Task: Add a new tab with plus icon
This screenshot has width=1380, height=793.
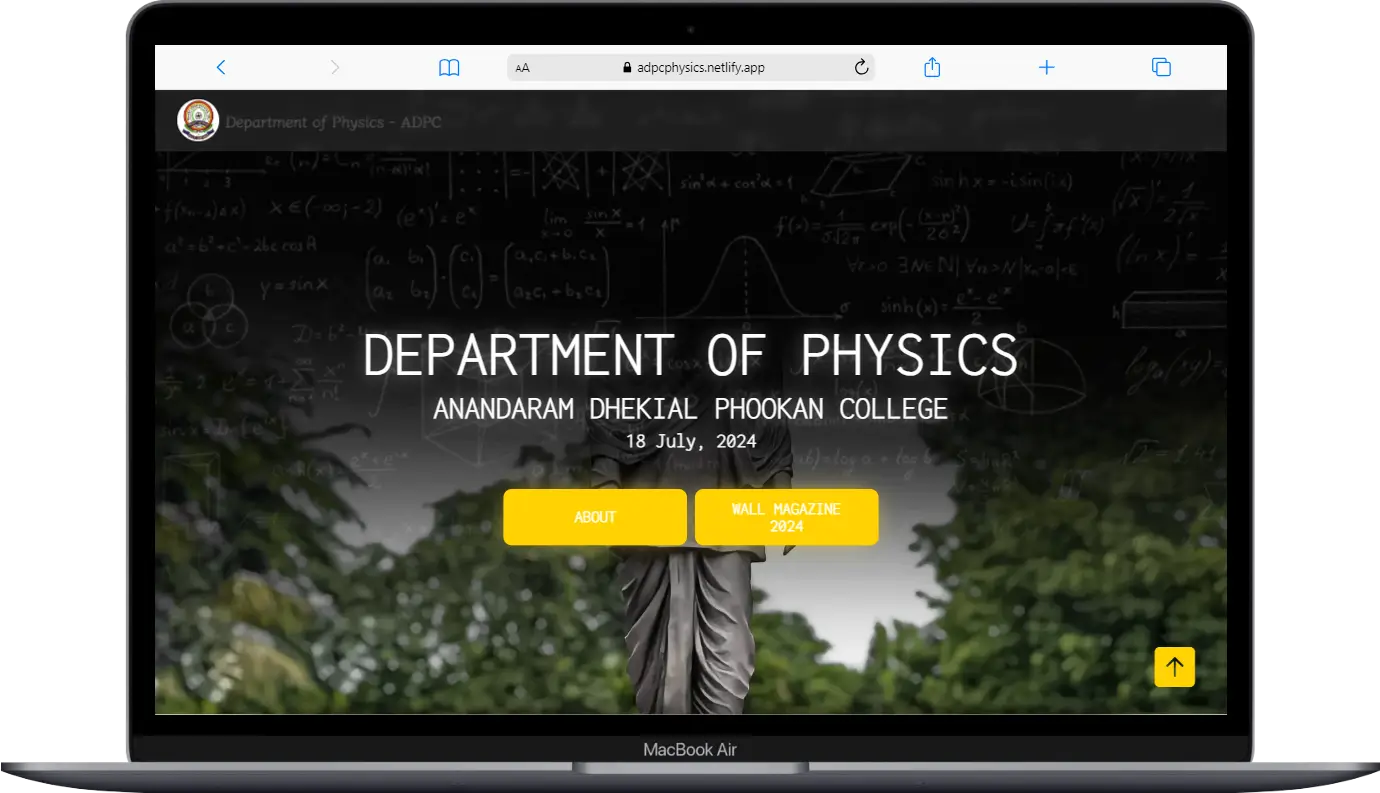Action: (x=1046, y=67)
